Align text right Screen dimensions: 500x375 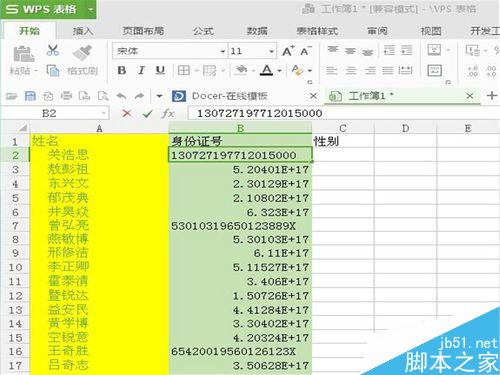tap(370, 70)
